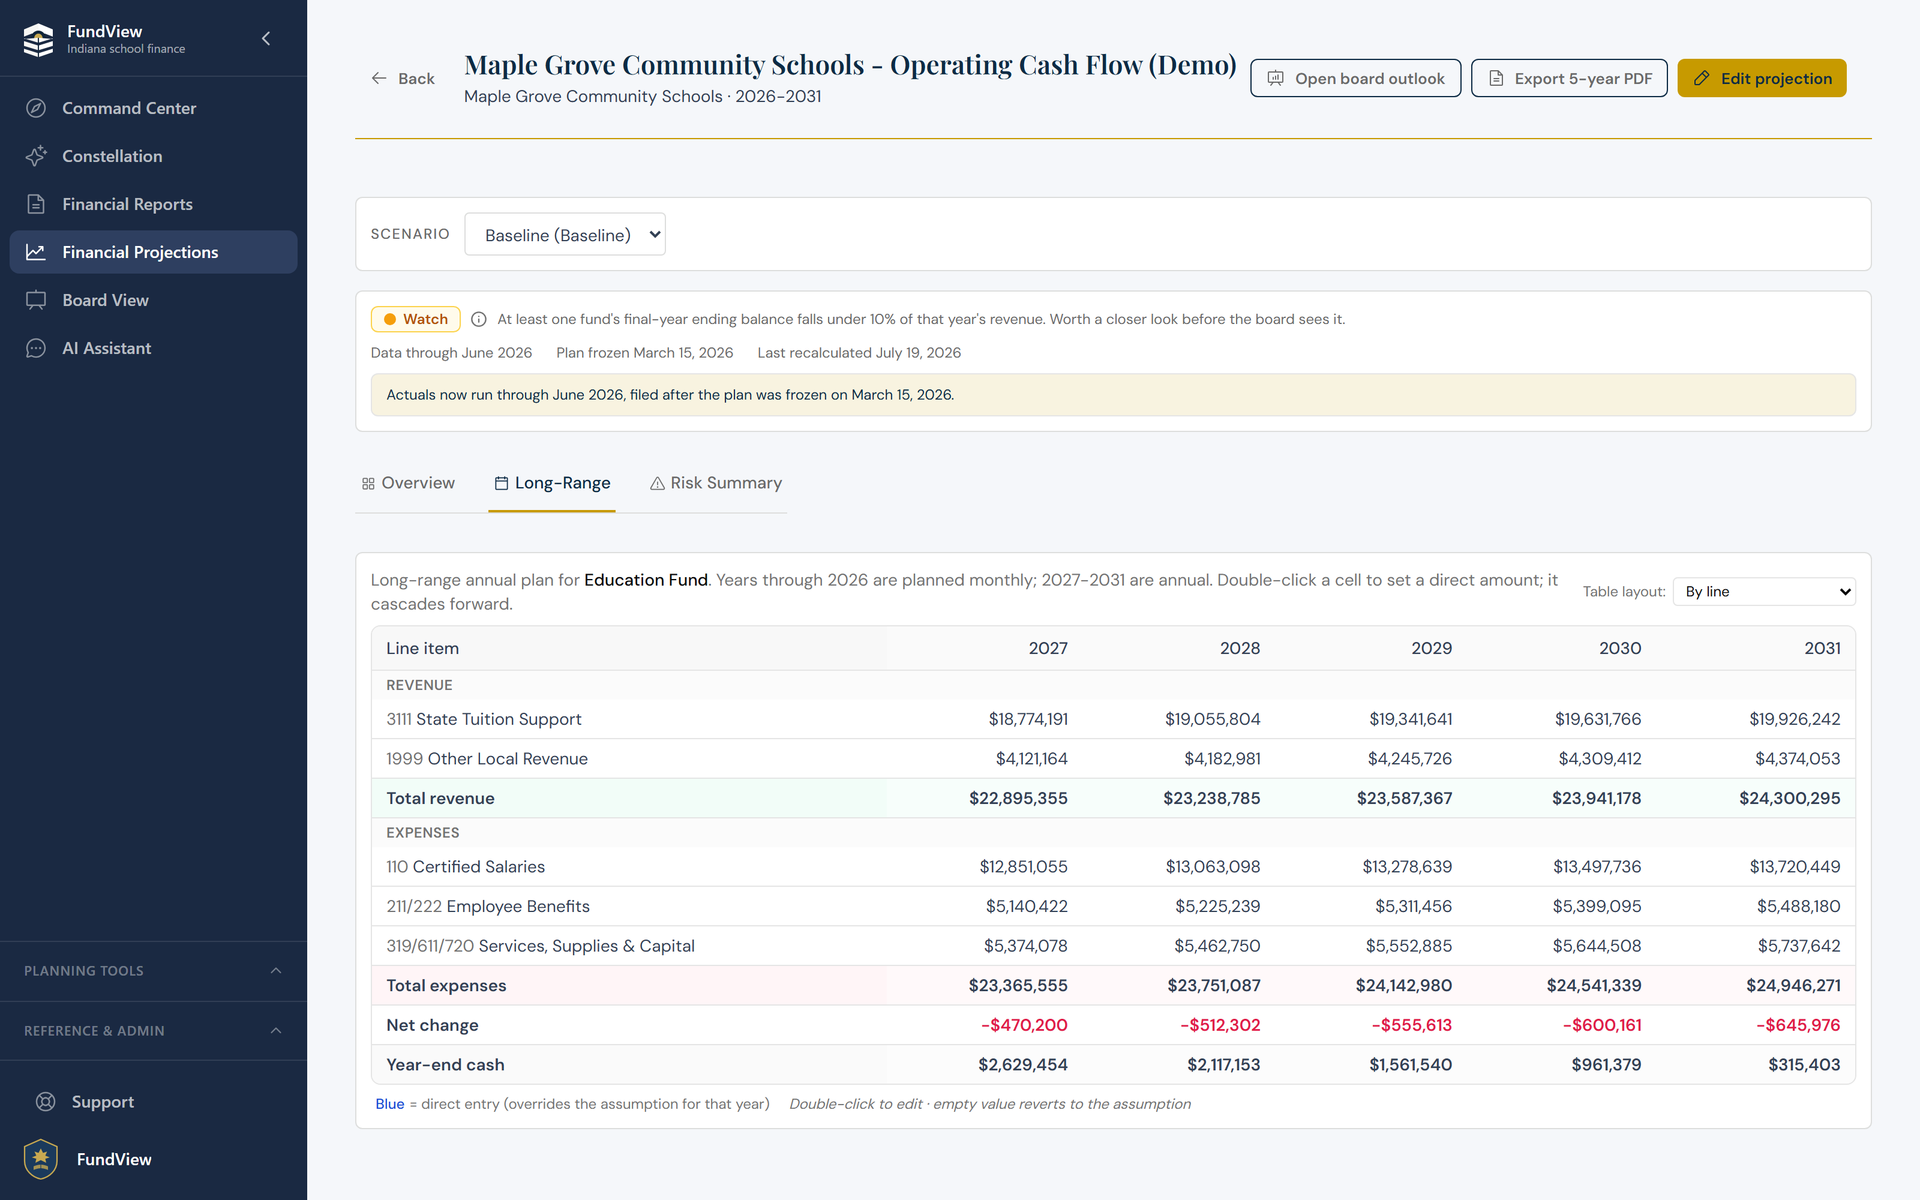Click the AI Assistant chat bubble icon
The width and height of the screenshot is (1920, 1200).
pos(36,348)
